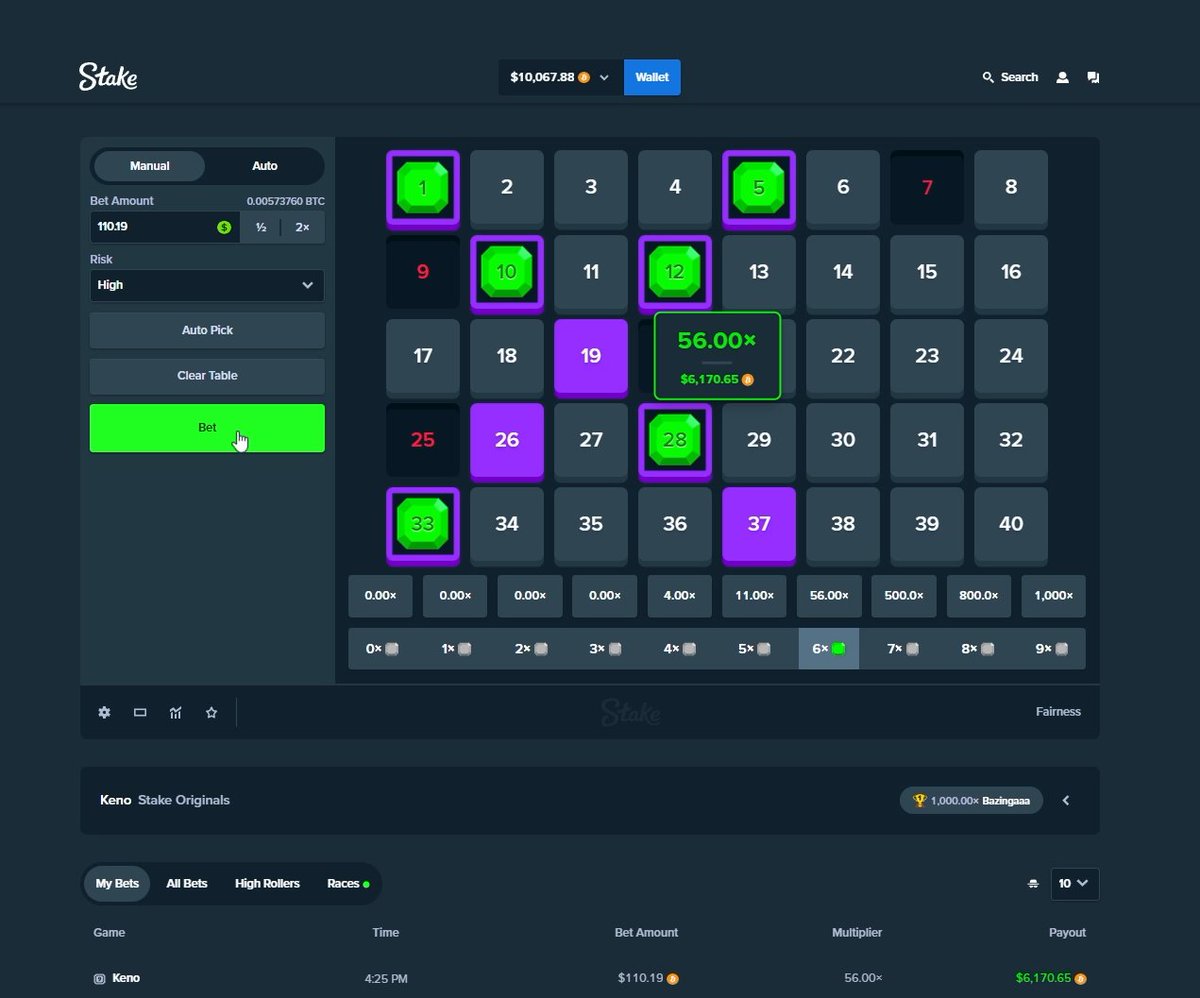Select number tile 22
Viewport: 1200px width, 998px height.
pos(843,356)
